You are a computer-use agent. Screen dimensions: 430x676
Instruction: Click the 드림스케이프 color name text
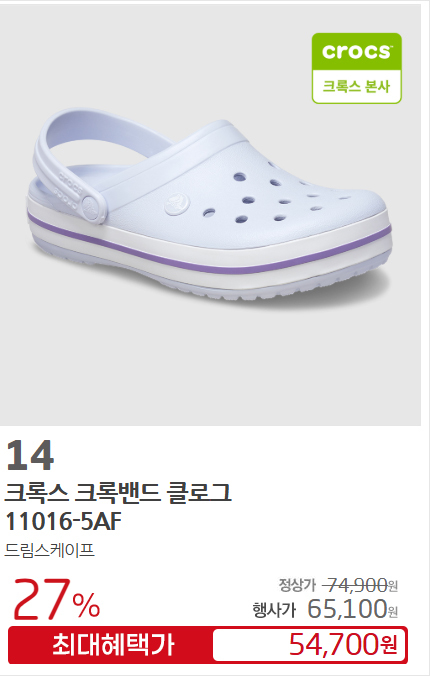click(49, 551)
